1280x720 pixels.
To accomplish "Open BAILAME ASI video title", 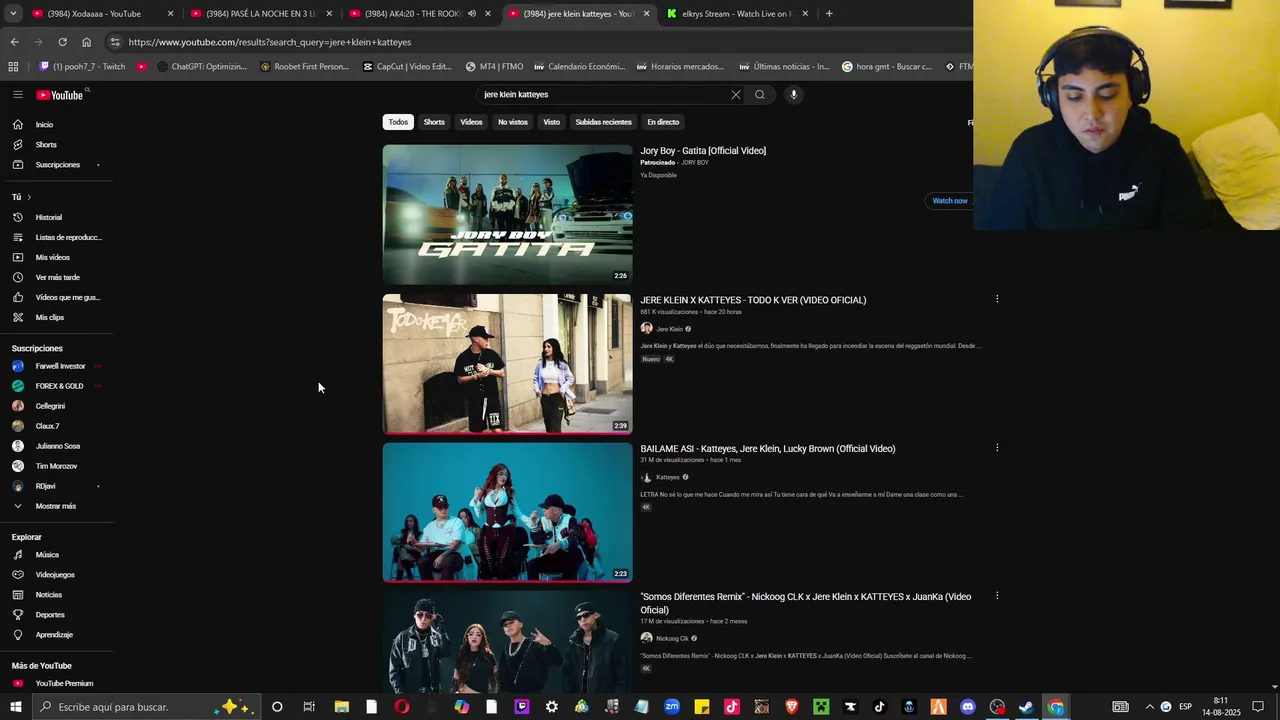I will [768, 449].
